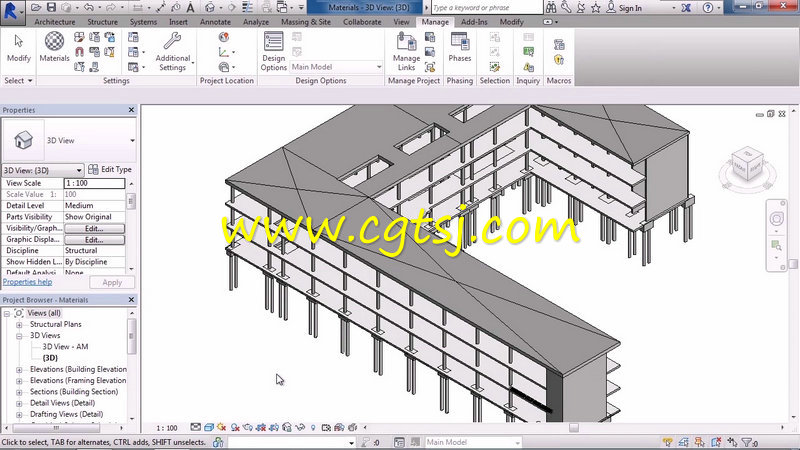Switch to the Architecture ribbon tab

point(55,22)
